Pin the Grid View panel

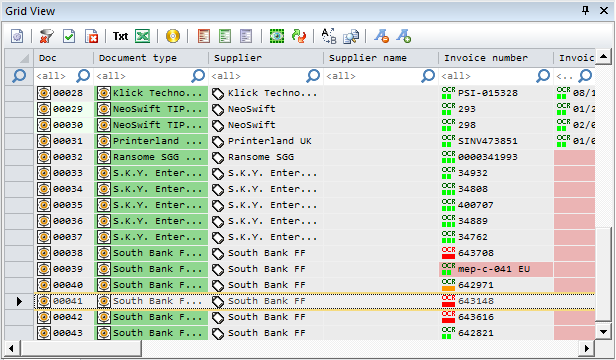coord(585,11)
